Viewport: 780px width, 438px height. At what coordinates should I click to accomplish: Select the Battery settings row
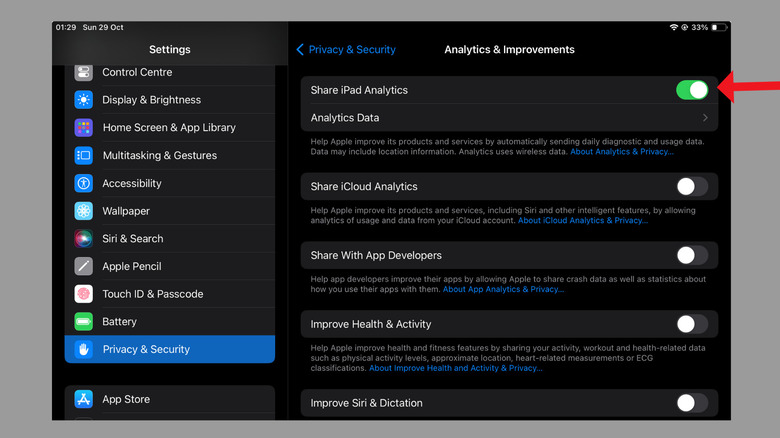(x=170, y=322)
